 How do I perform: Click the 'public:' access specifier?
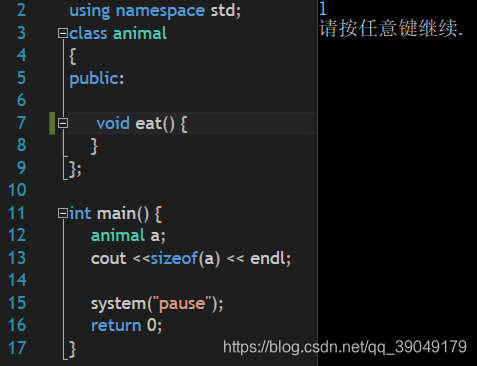[97, 80]
